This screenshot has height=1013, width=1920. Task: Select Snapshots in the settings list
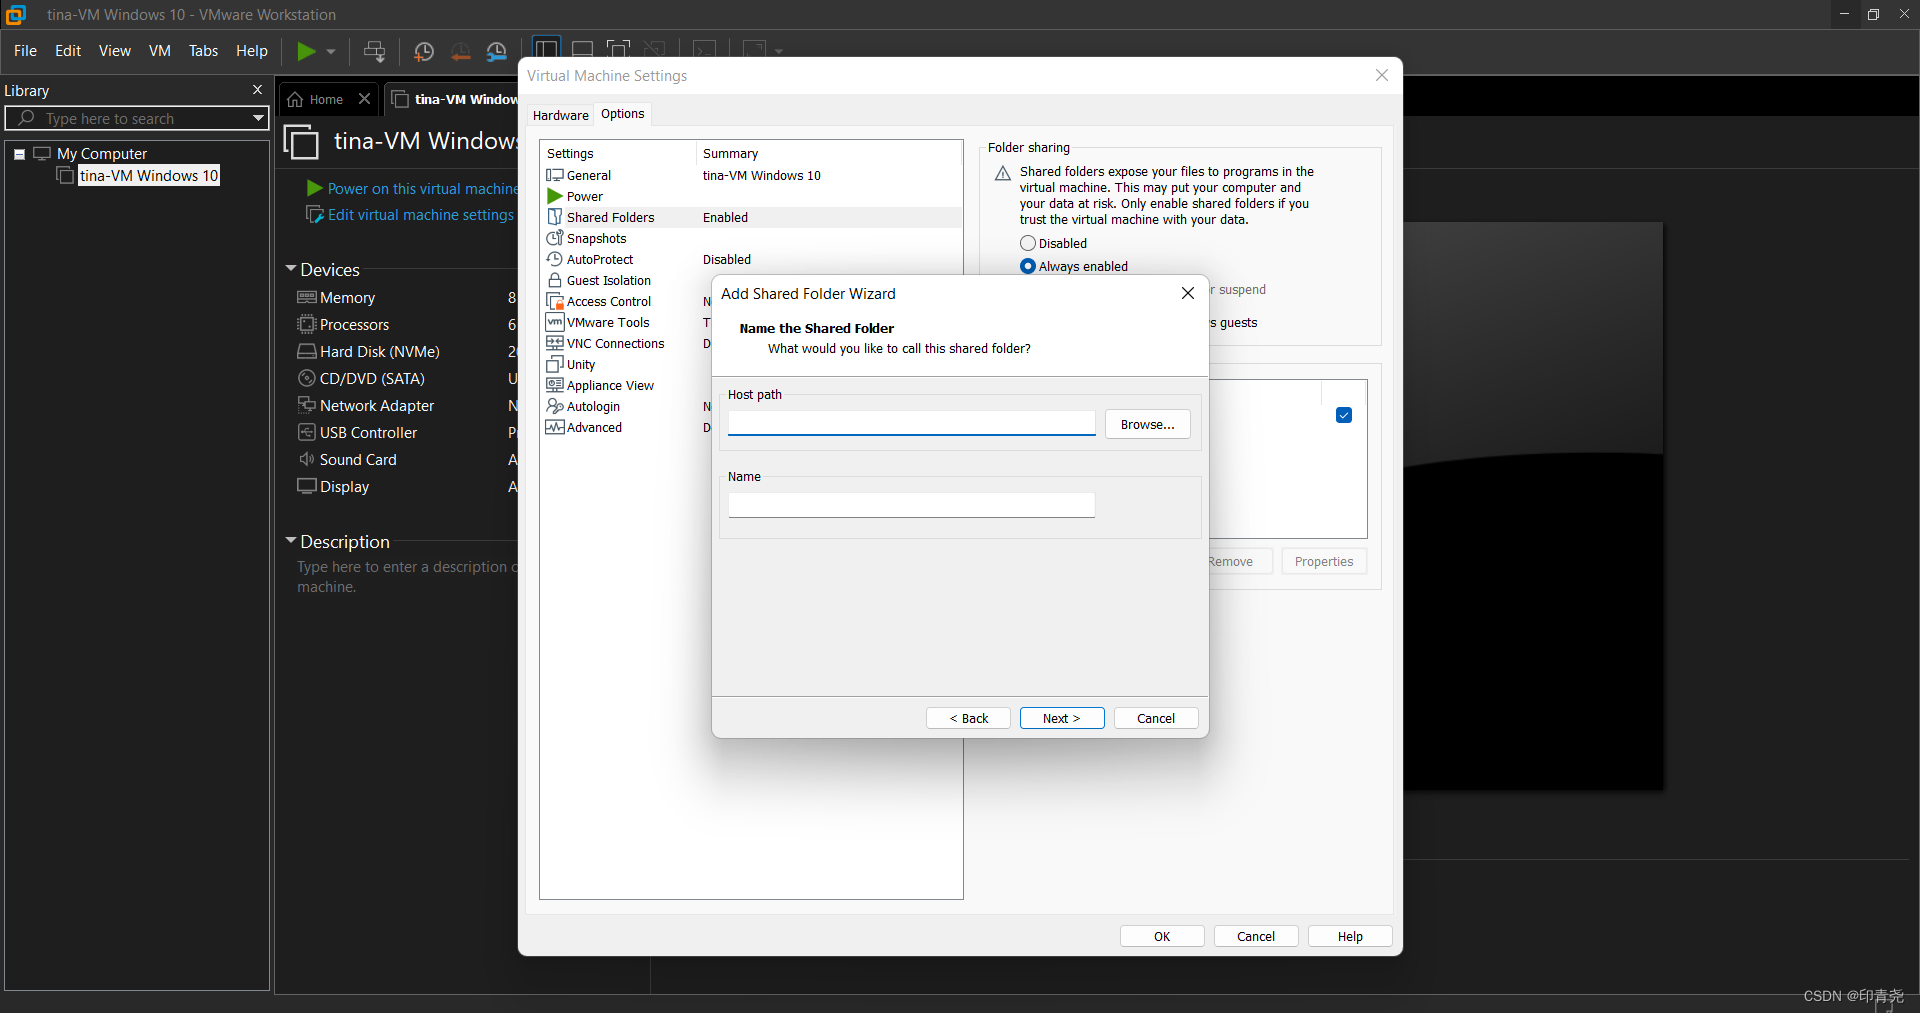point(596,238)
